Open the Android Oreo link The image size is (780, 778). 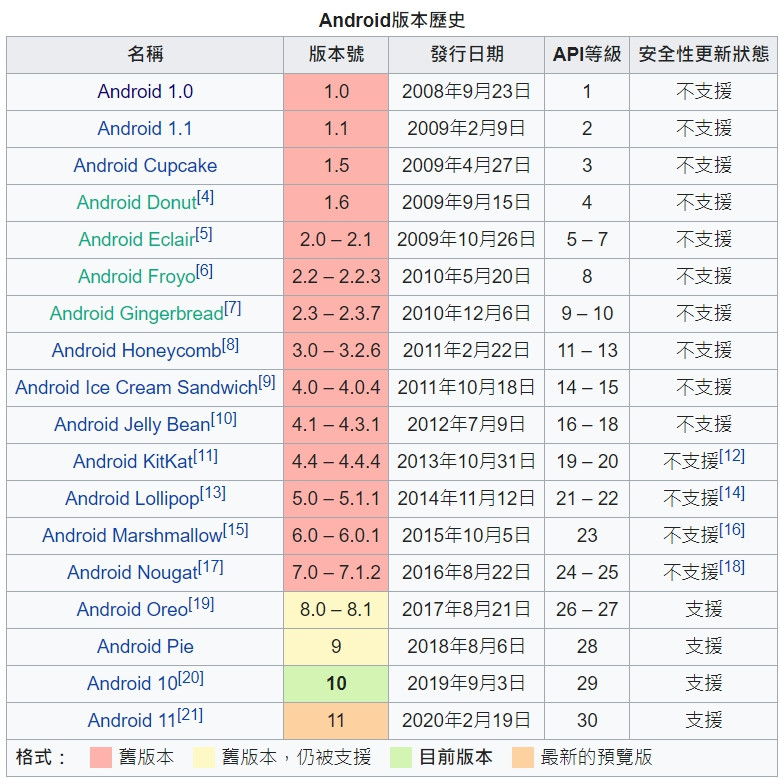coord(132,609)
